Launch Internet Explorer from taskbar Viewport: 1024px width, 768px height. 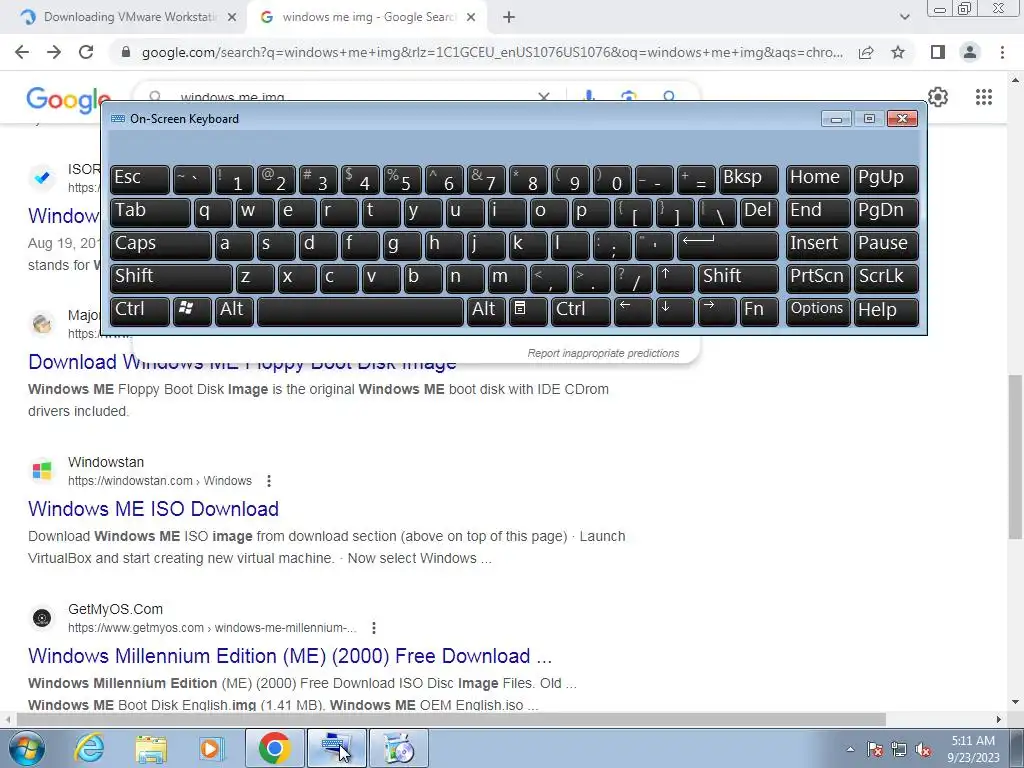[x=89, y=748]
